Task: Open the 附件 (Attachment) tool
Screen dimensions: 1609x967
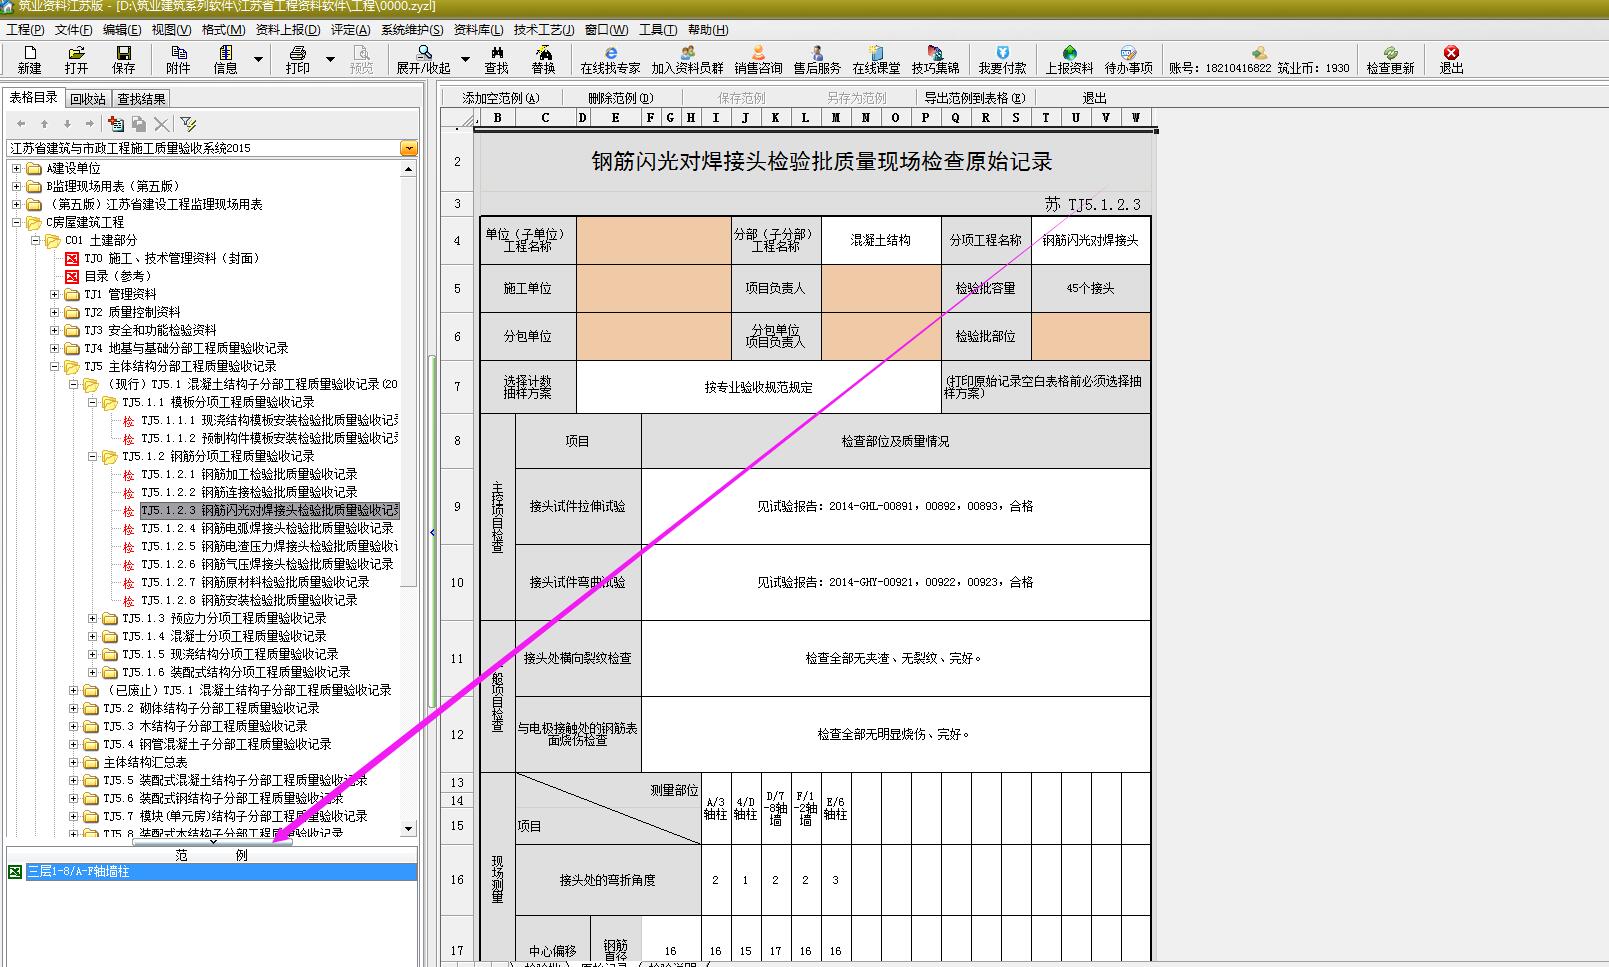Action: pos(178,59)
